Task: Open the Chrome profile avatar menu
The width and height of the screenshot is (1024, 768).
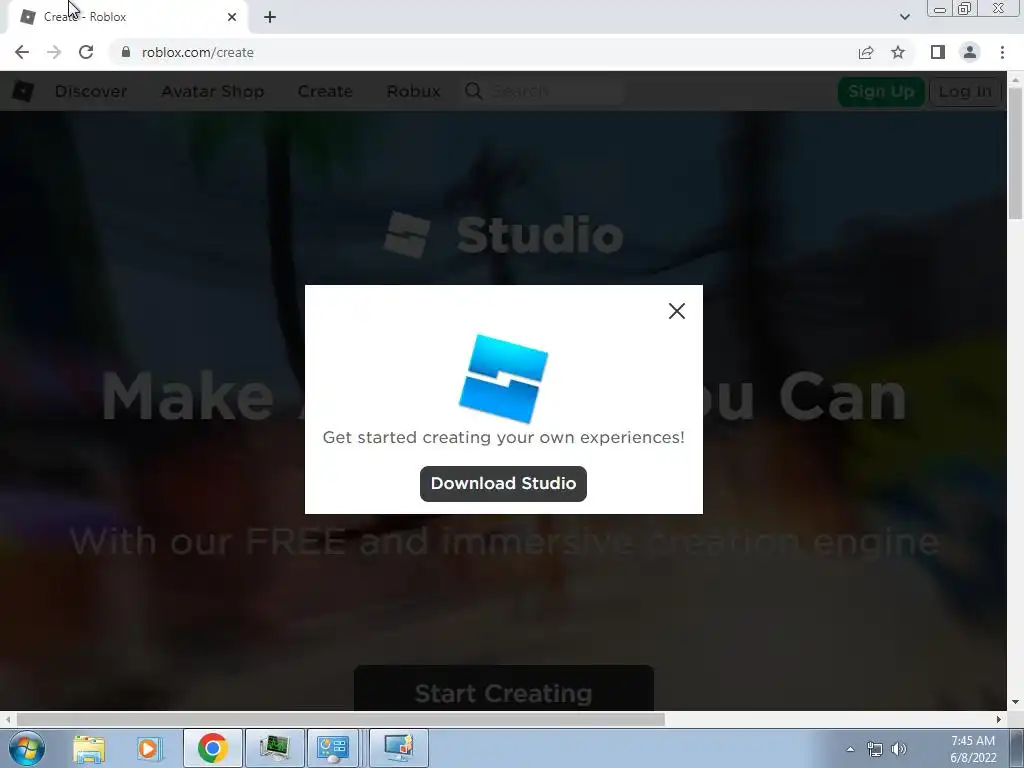Action: 970,52
